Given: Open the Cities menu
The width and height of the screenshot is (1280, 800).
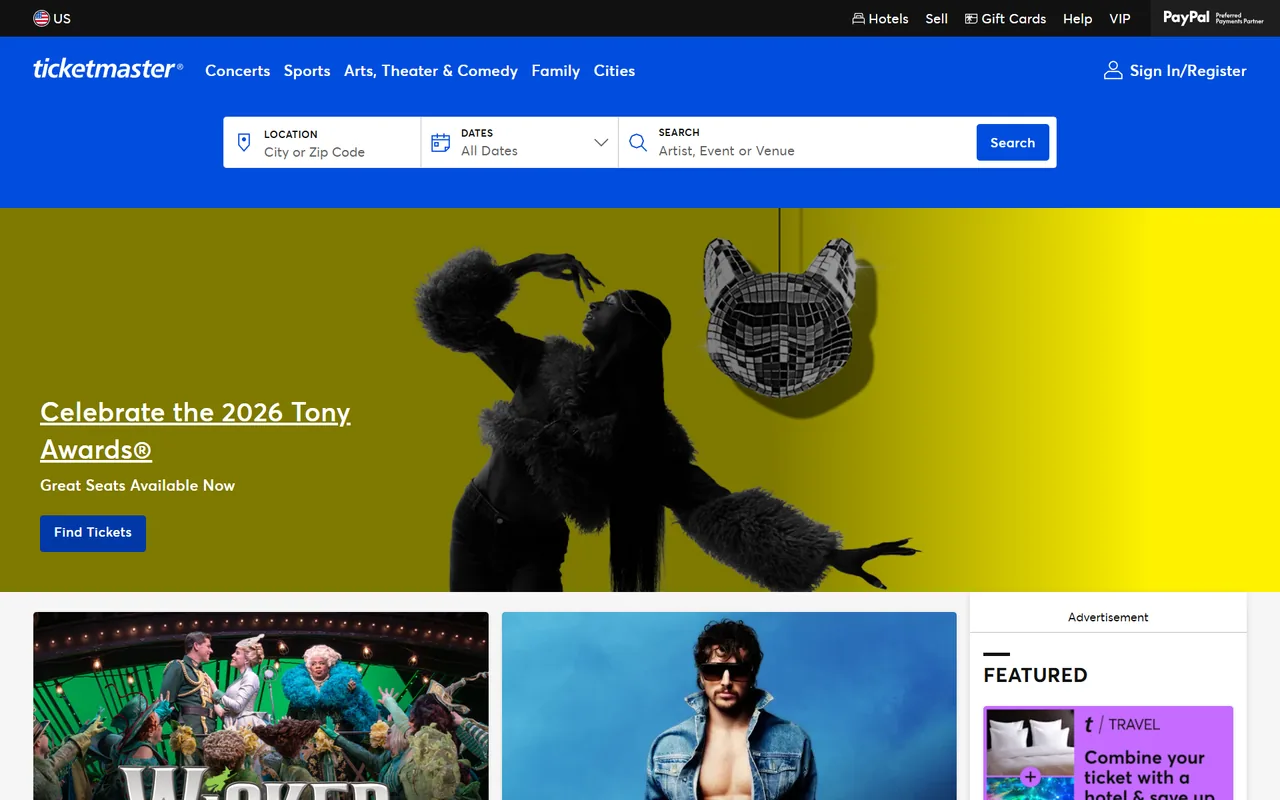Looking at the screenshot, I should coord(614,71).
